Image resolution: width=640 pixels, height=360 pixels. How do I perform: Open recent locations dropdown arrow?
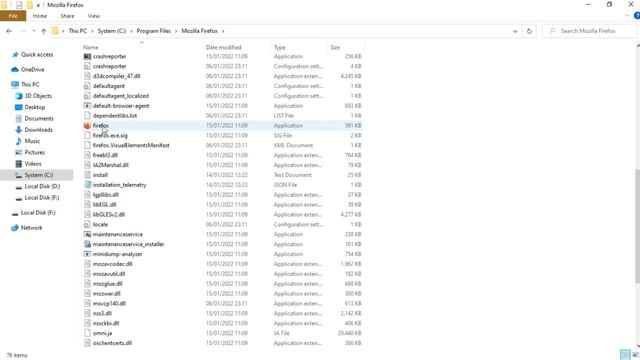(x=34, y=31)
